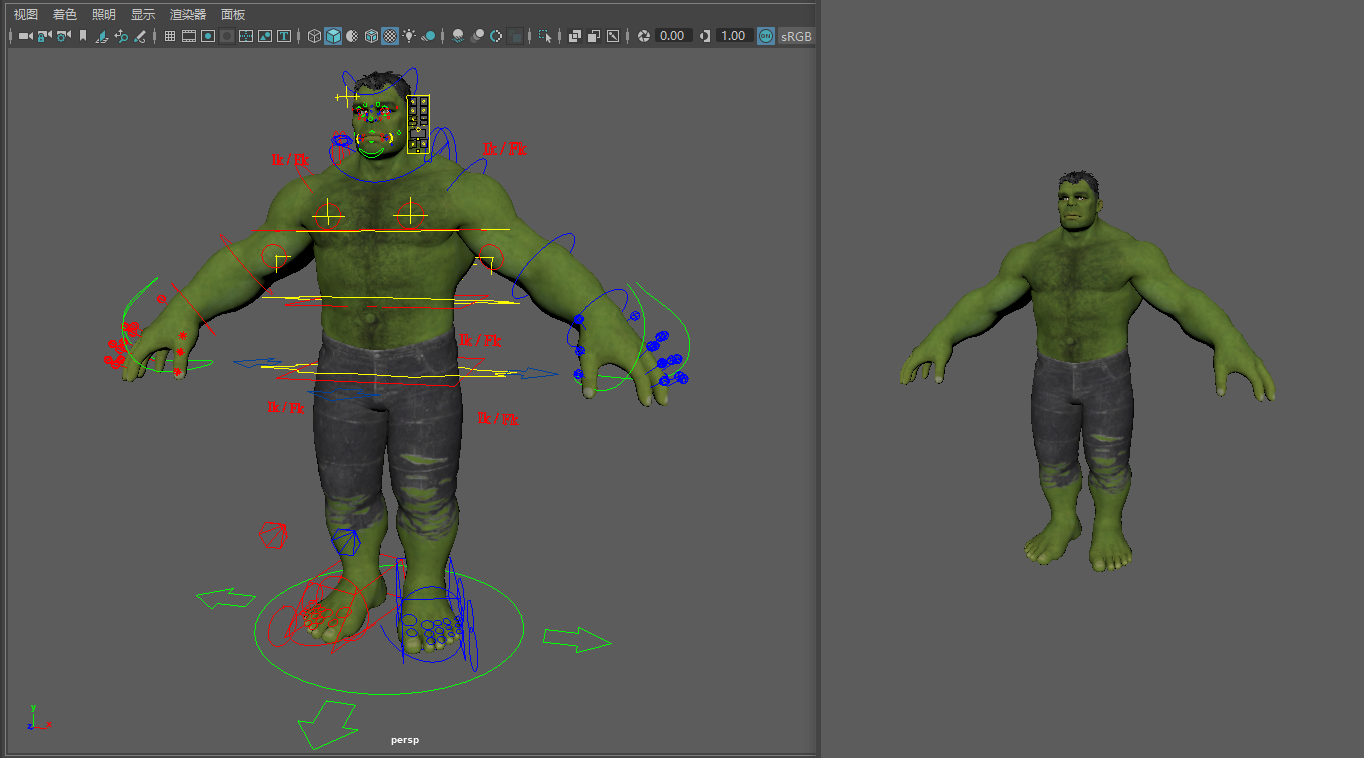Click the Exposure aperture icon
Screen dimensions: 1364x758
click(x=644, y=36)
